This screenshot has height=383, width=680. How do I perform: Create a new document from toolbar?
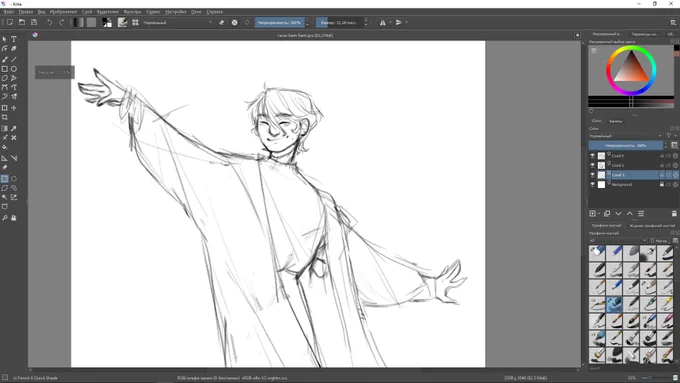[10, 22]
